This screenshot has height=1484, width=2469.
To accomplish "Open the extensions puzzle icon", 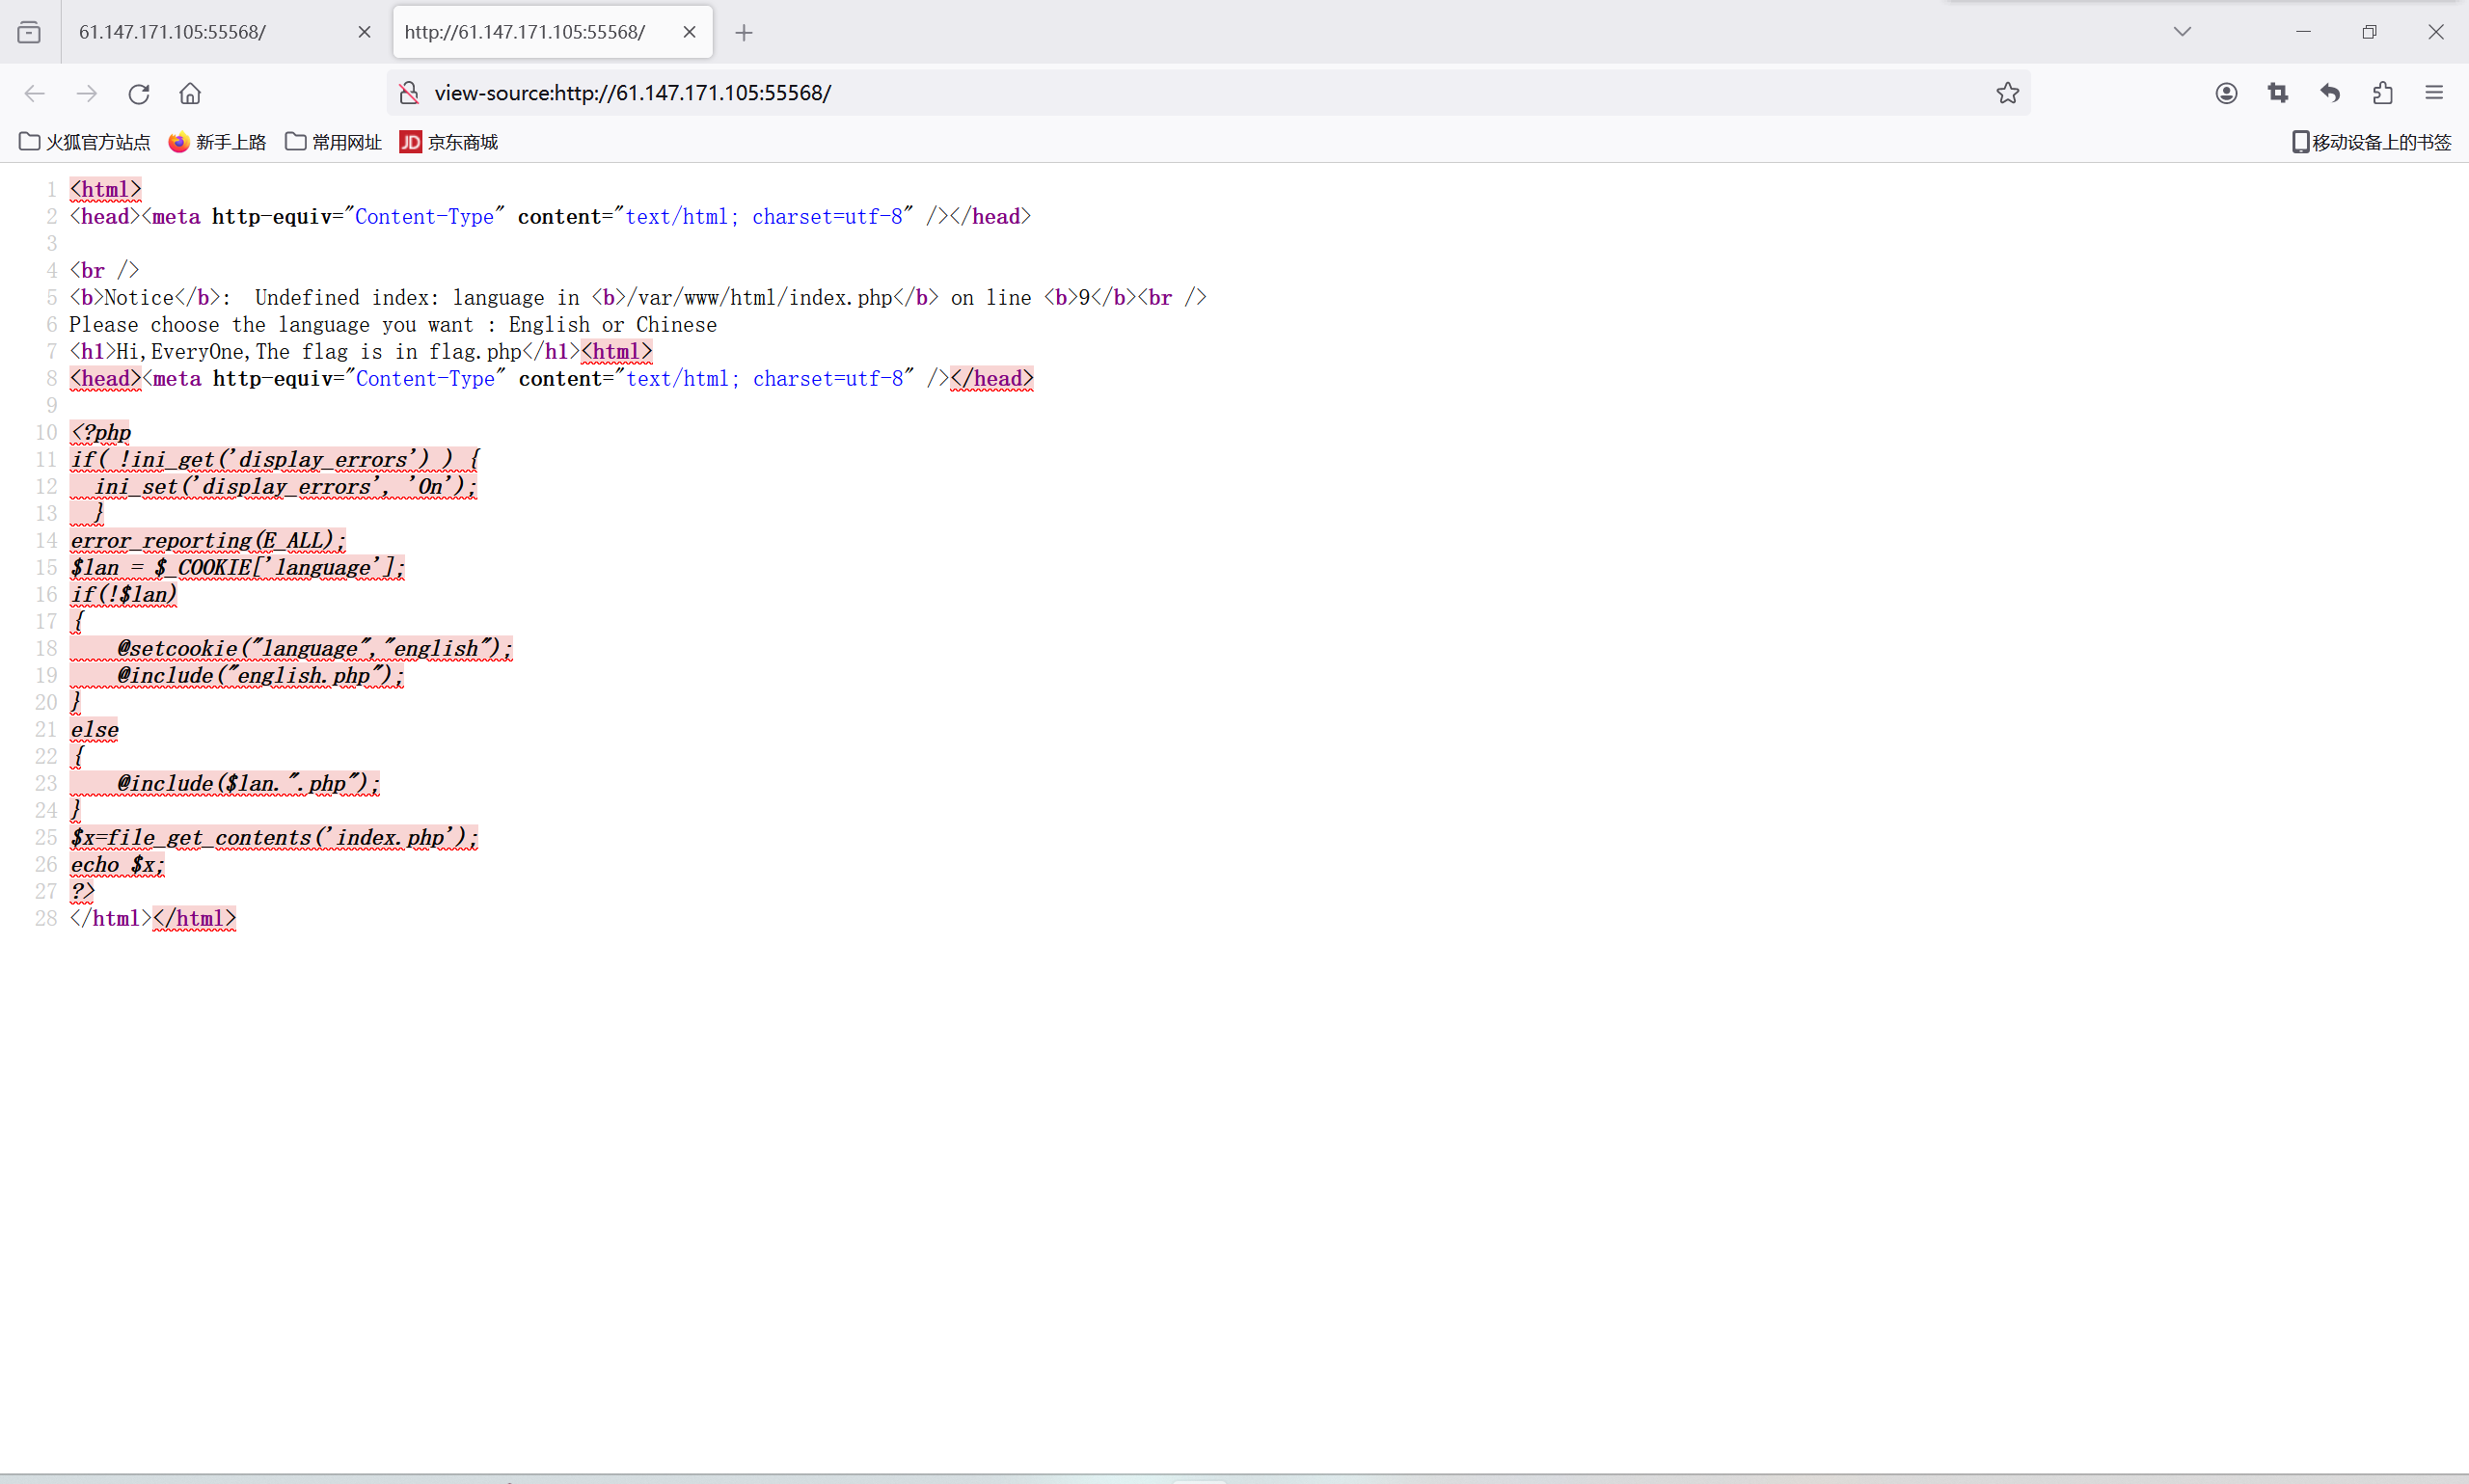I will (x=2382, y=93).
